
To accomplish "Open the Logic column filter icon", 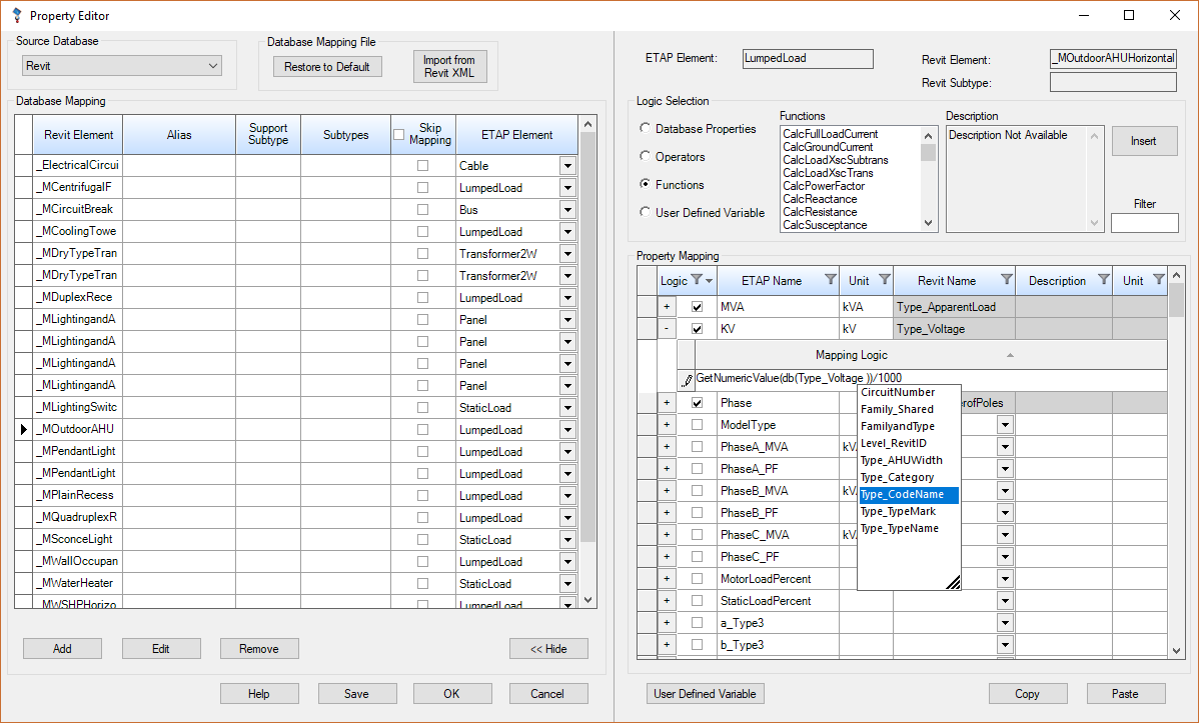I will (x=699, y=280).
